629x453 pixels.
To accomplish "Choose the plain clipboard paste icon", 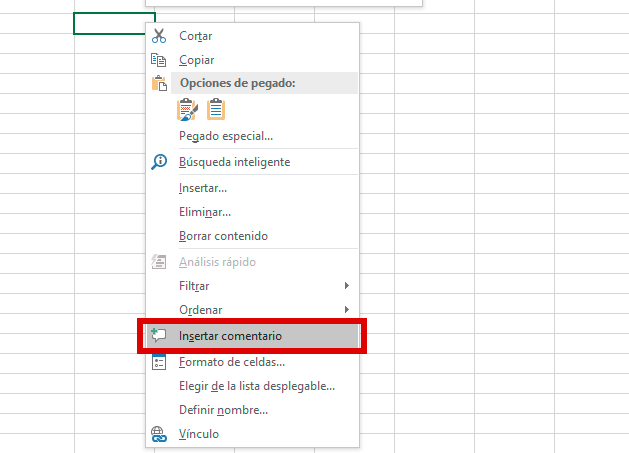I will (216, 110).
